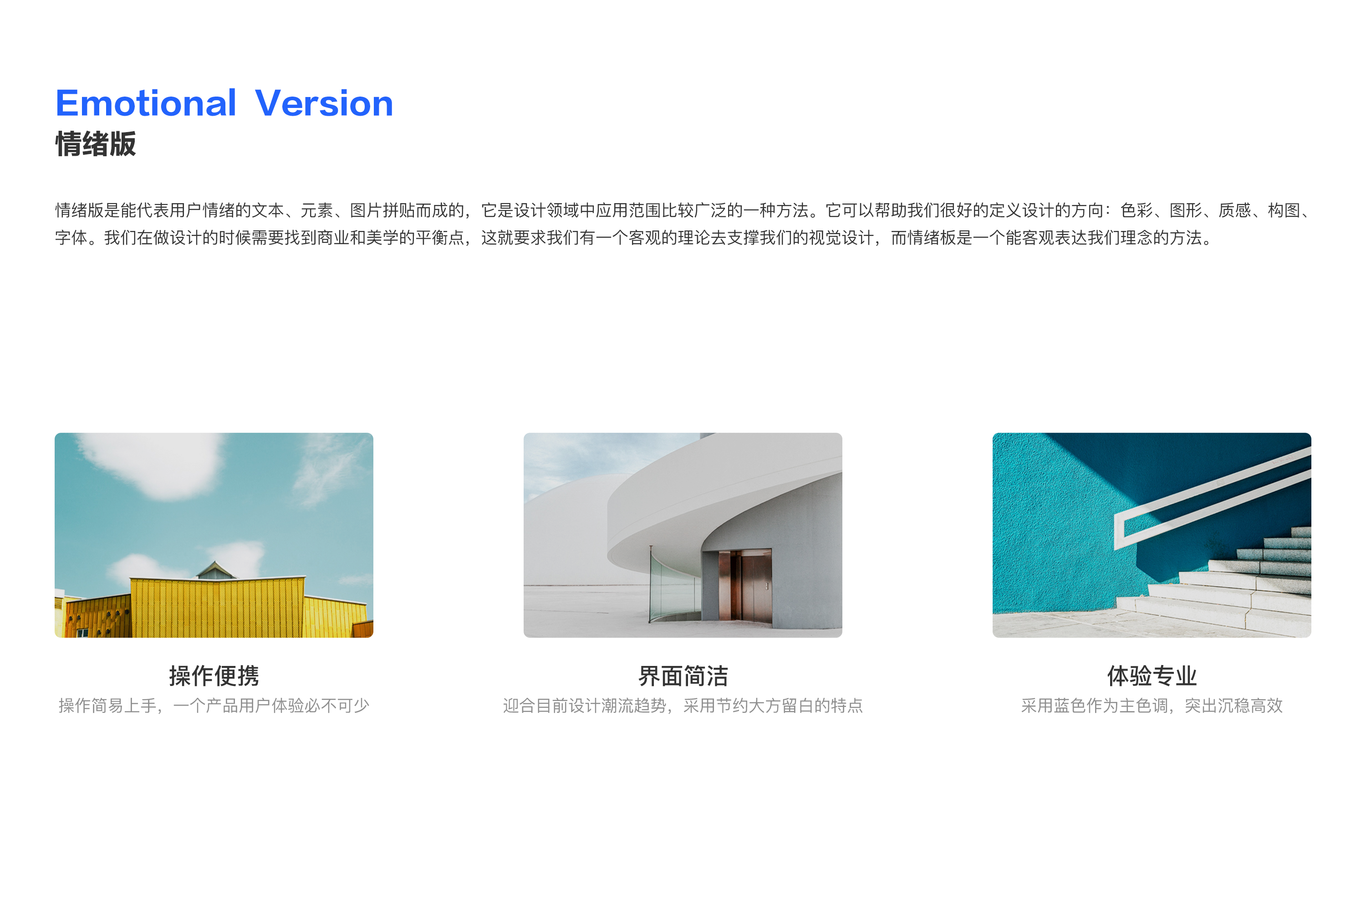Click the teal wall staircase photo
The height and width of the screenshot is (911, 1366).
1152,535
